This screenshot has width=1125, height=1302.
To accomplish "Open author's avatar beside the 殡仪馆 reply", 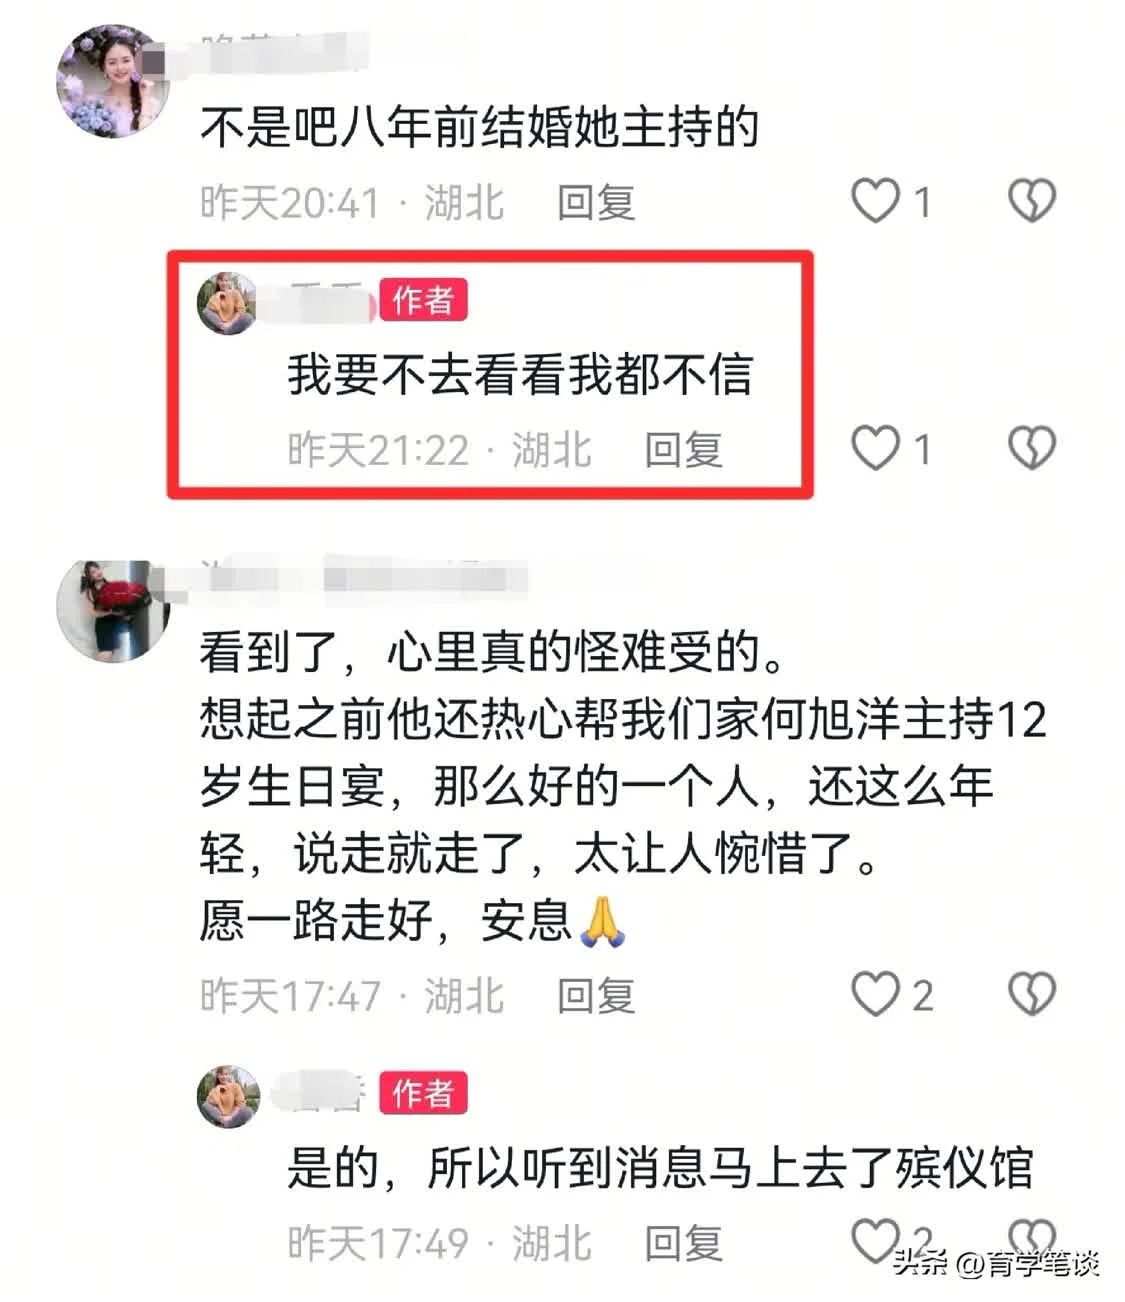I will (x=228, y=1096).
